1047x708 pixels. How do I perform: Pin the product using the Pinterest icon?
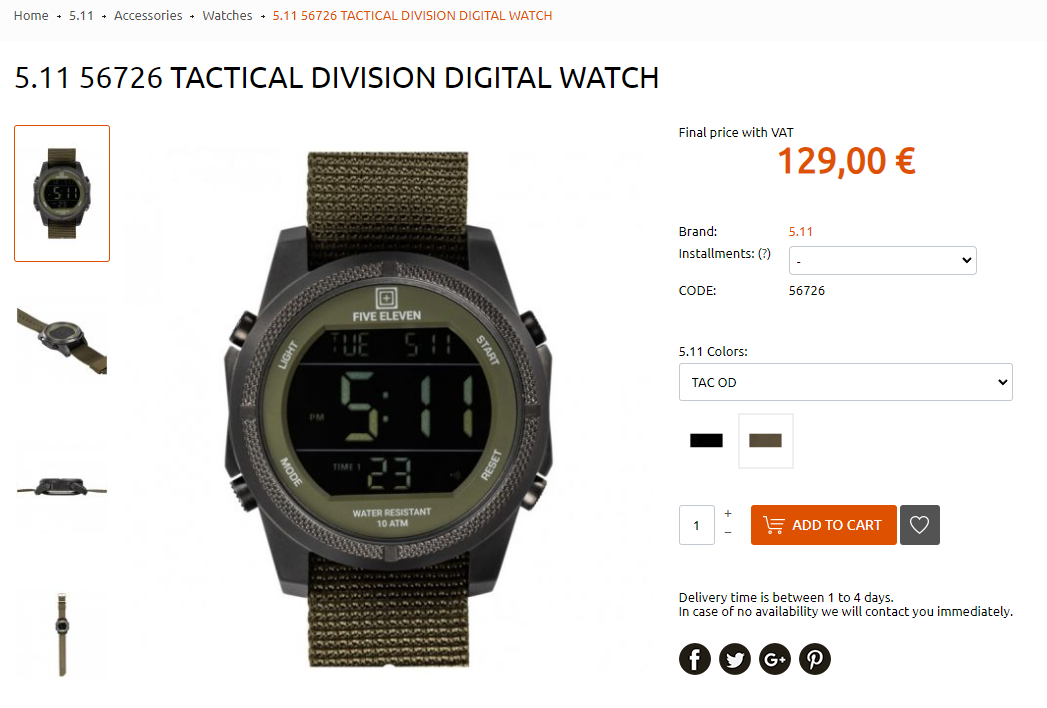[x=815, y=659]
